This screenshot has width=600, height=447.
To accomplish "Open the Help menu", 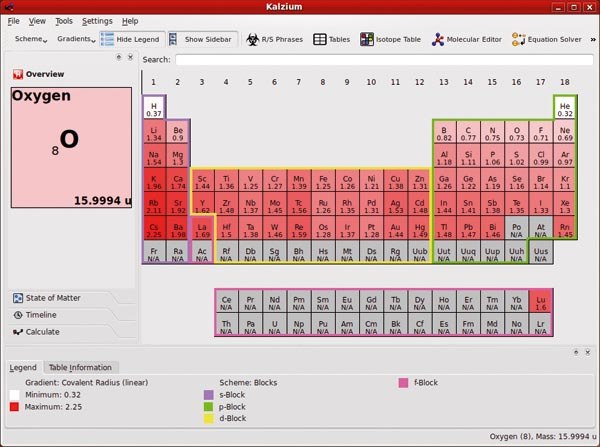I will point(130,21).
